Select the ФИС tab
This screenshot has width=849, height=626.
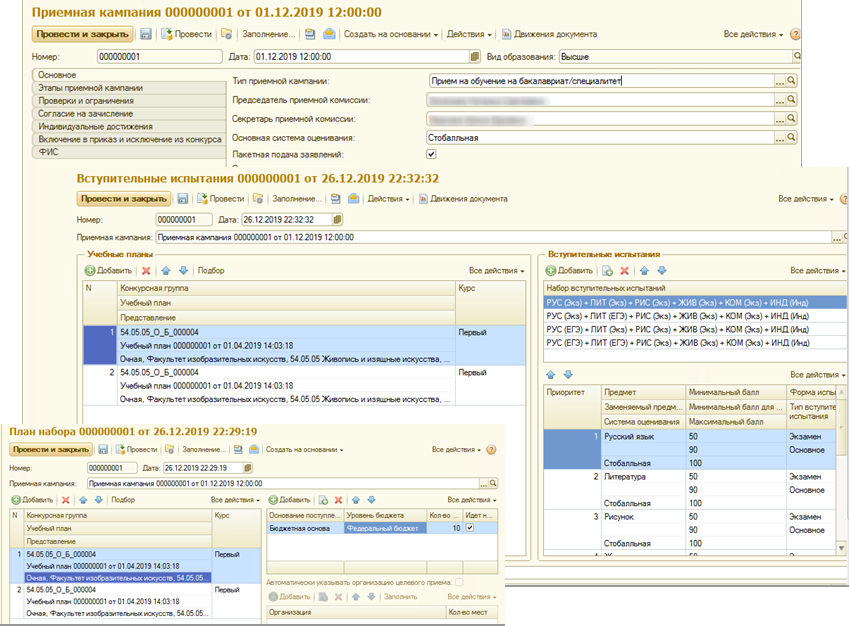point(129,152)
